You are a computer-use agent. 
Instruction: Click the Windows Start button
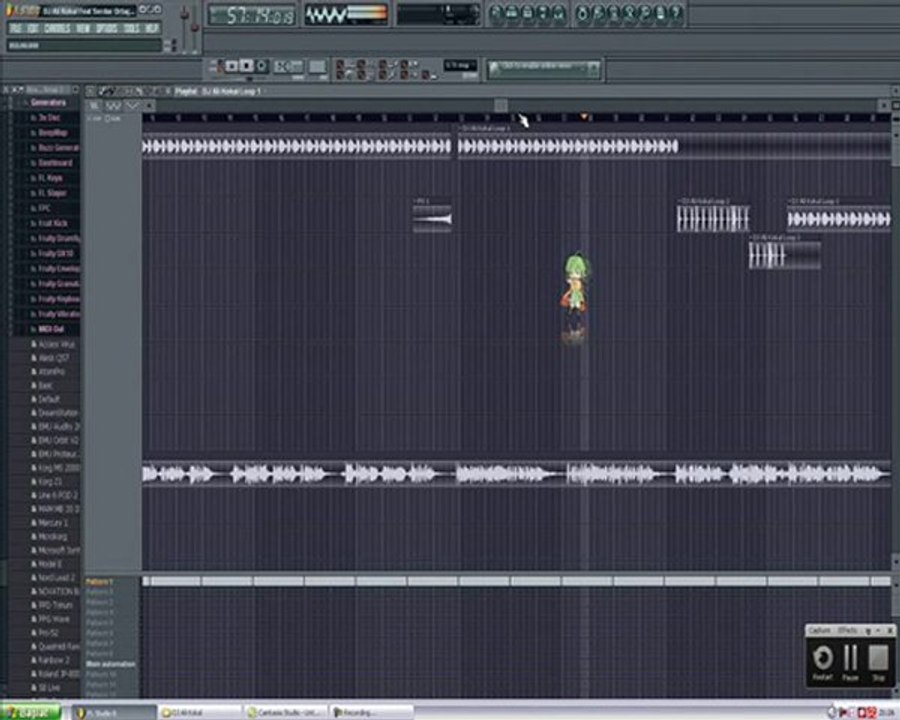31,713
